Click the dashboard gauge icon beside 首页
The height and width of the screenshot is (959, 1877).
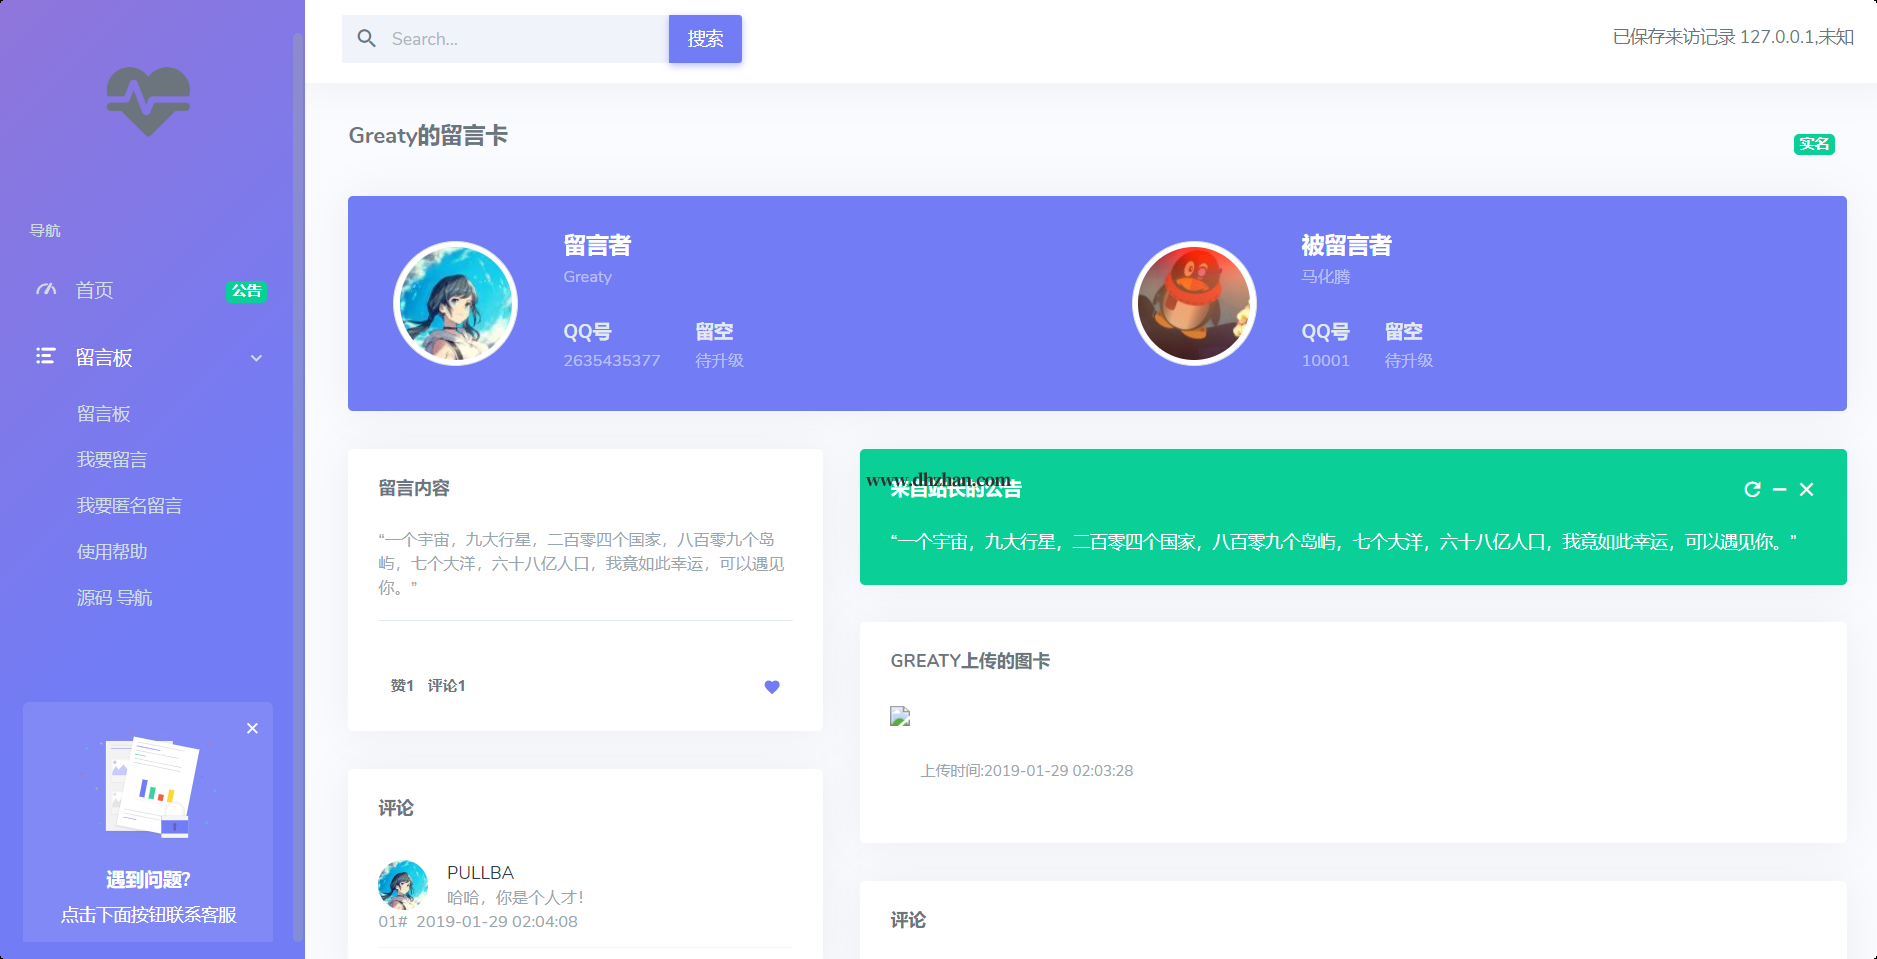[46, 290]
